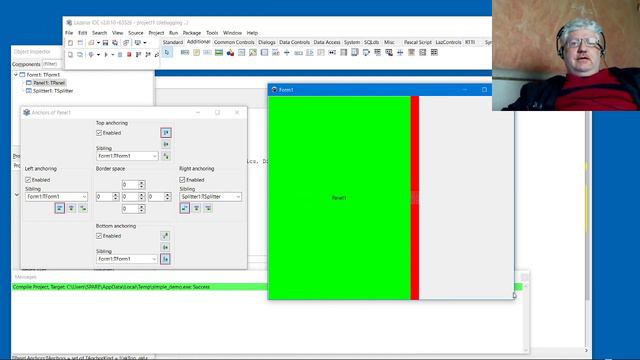Open the File menu
Viewport: 640px width, 360px height.
(69, 33)
